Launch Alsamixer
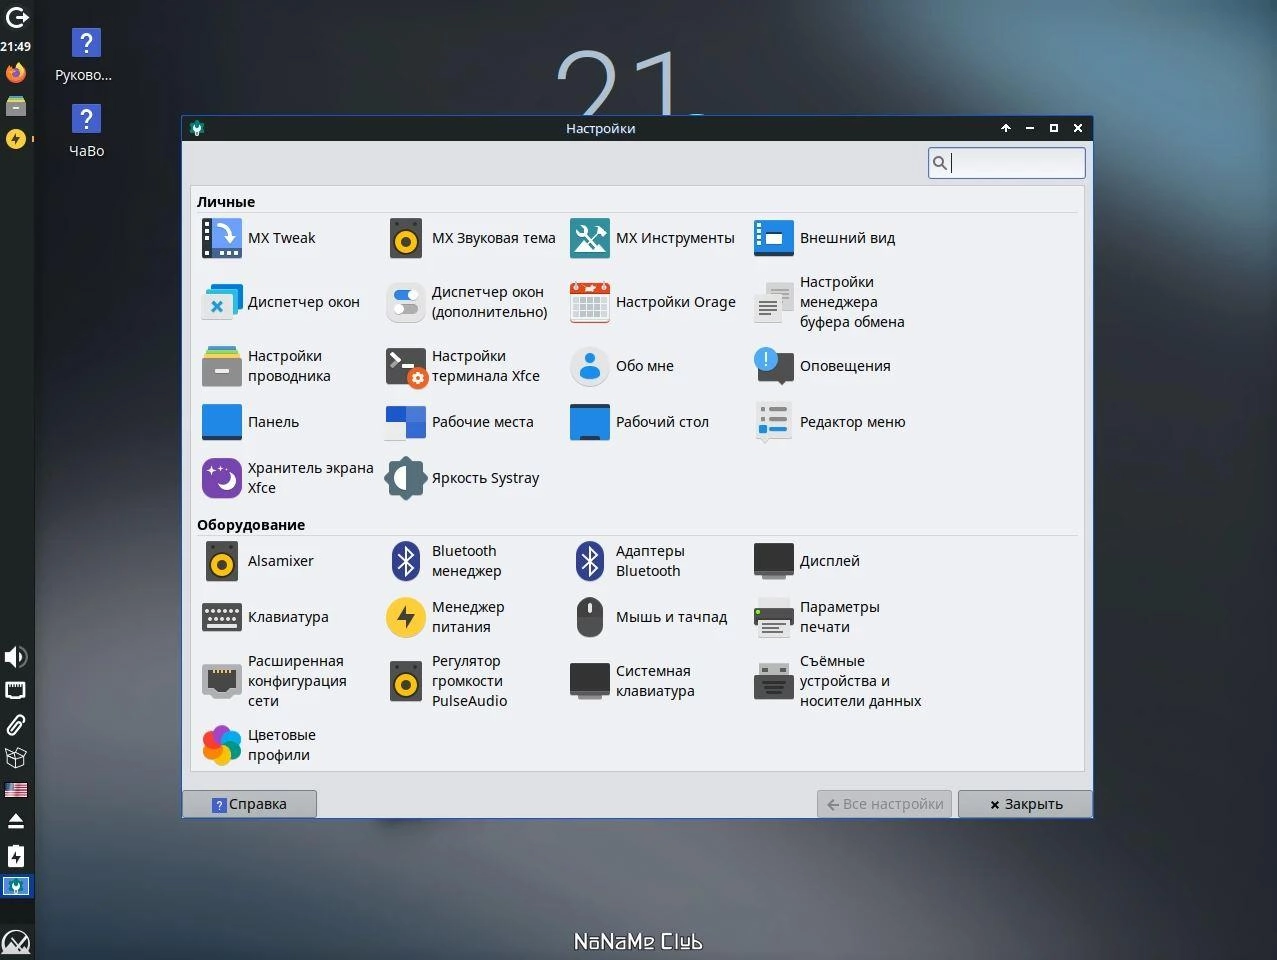Screen dimensions: 1277x960 [258, 561]
